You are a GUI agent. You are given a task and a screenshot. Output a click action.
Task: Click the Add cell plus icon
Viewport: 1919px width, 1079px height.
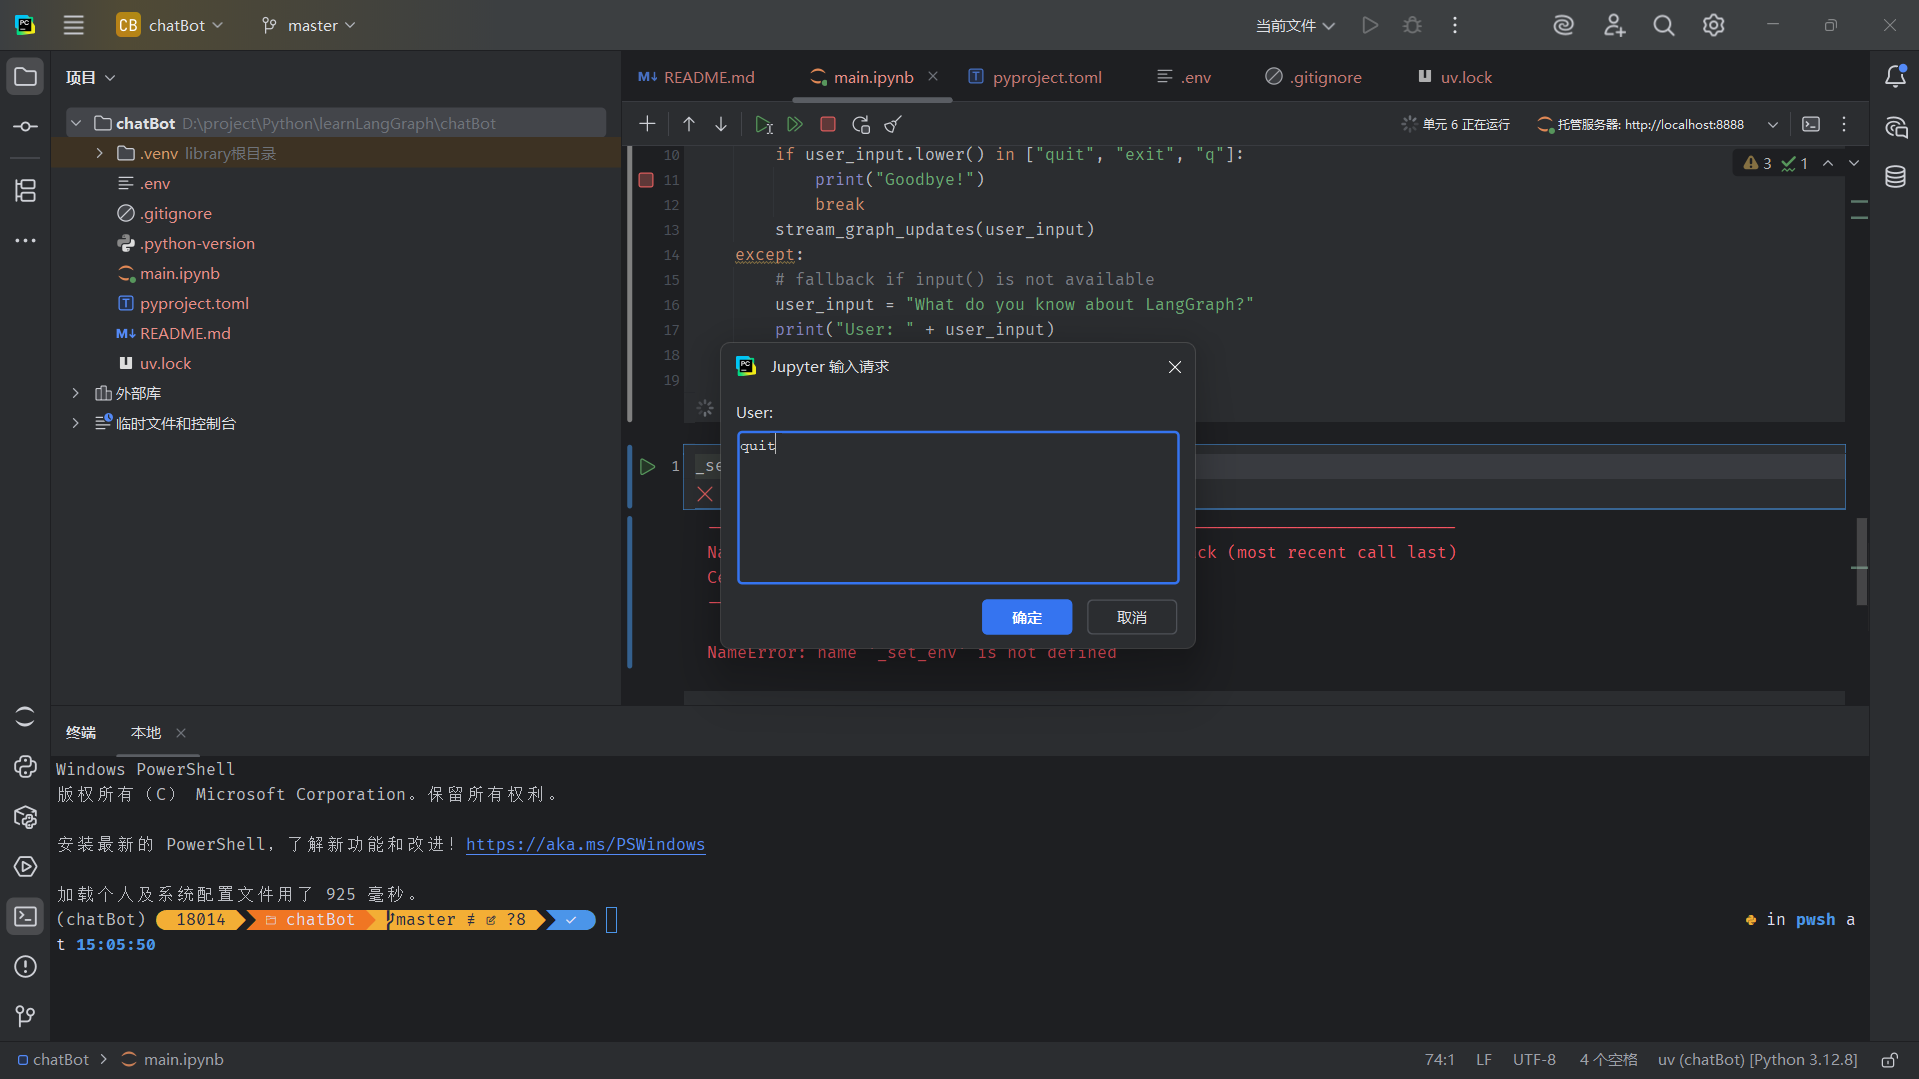(x=647, y=124)
